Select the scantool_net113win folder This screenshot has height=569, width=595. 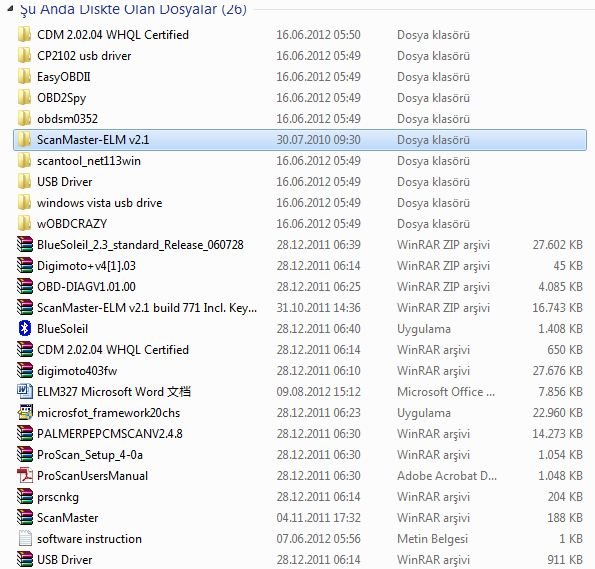point(300,161)
